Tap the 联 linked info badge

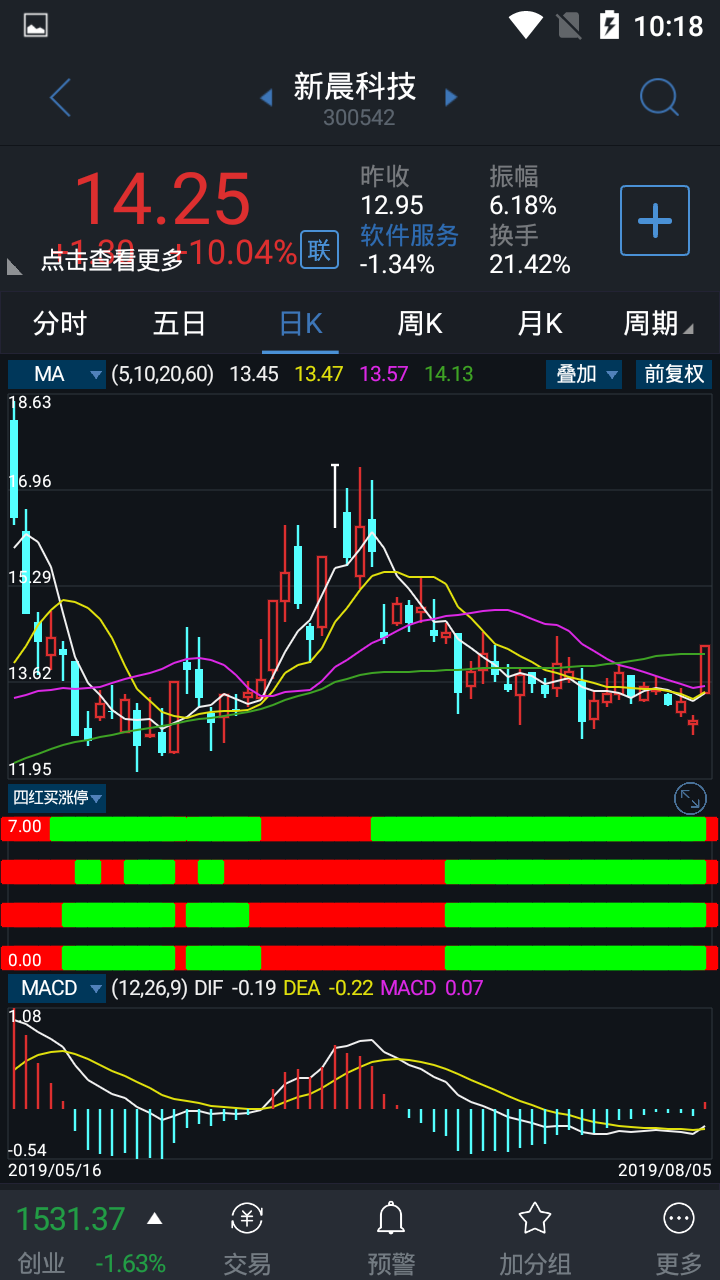click(319, 250)
